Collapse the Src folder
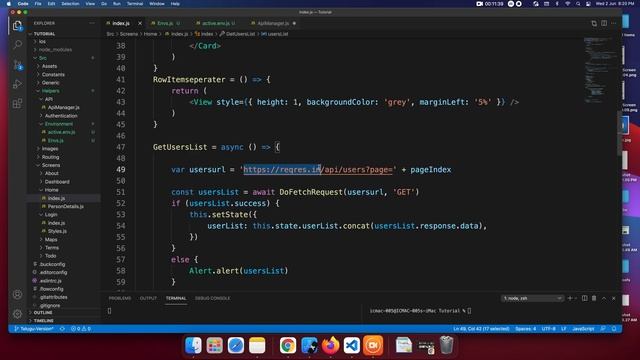 pyautogui.click(x=42, y=58)
